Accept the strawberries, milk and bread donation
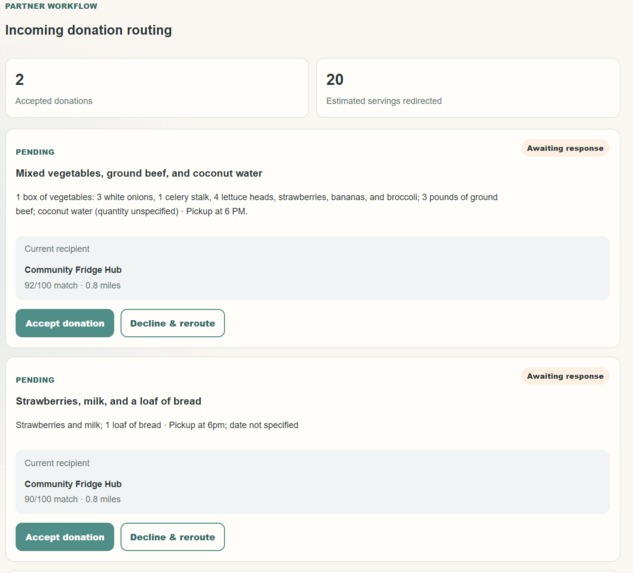The width and height of the screenshot is (633, 573). tap(65, 537)
